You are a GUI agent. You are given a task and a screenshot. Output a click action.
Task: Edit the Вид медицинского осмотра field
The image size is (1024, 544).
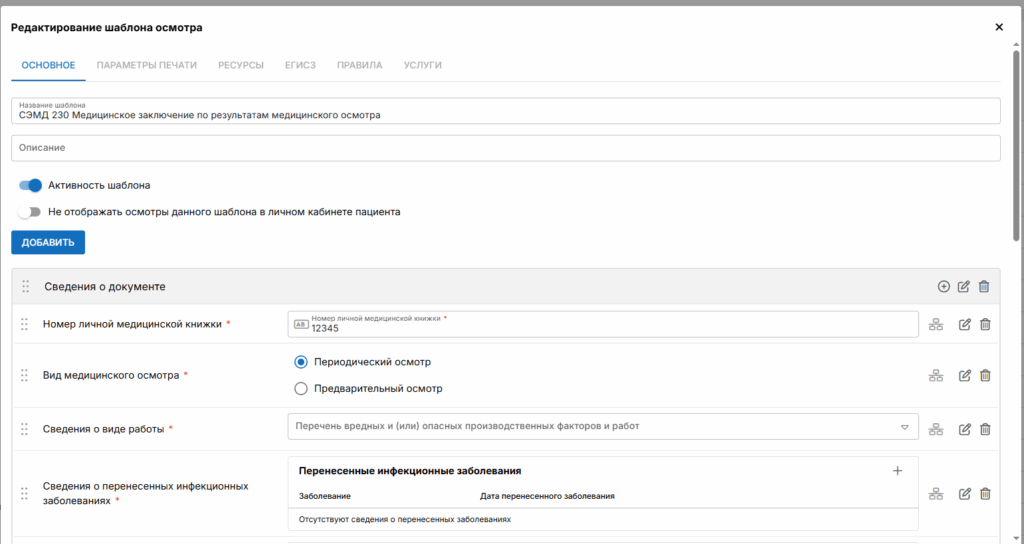965,376
